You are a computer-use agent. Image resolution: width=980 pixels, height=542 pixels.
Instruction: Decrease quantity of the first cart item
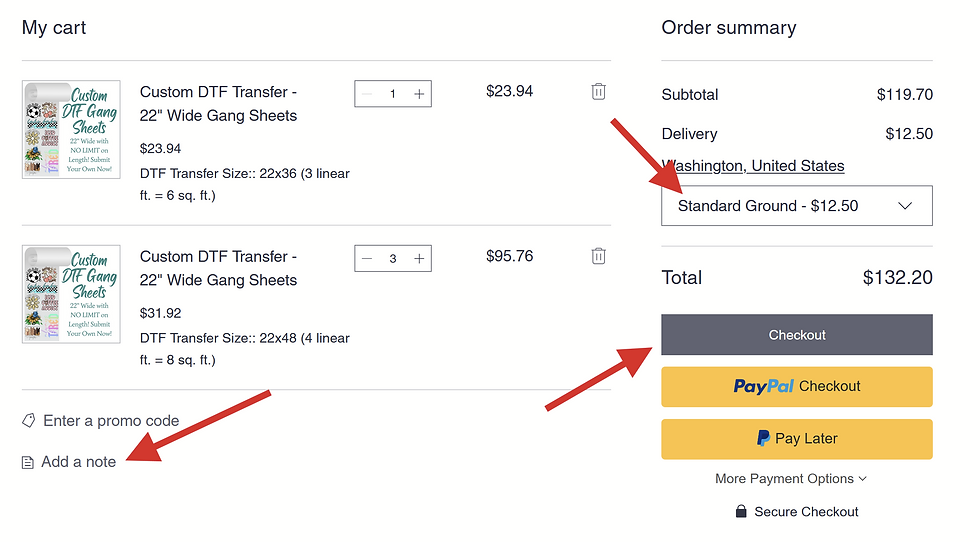367,94
